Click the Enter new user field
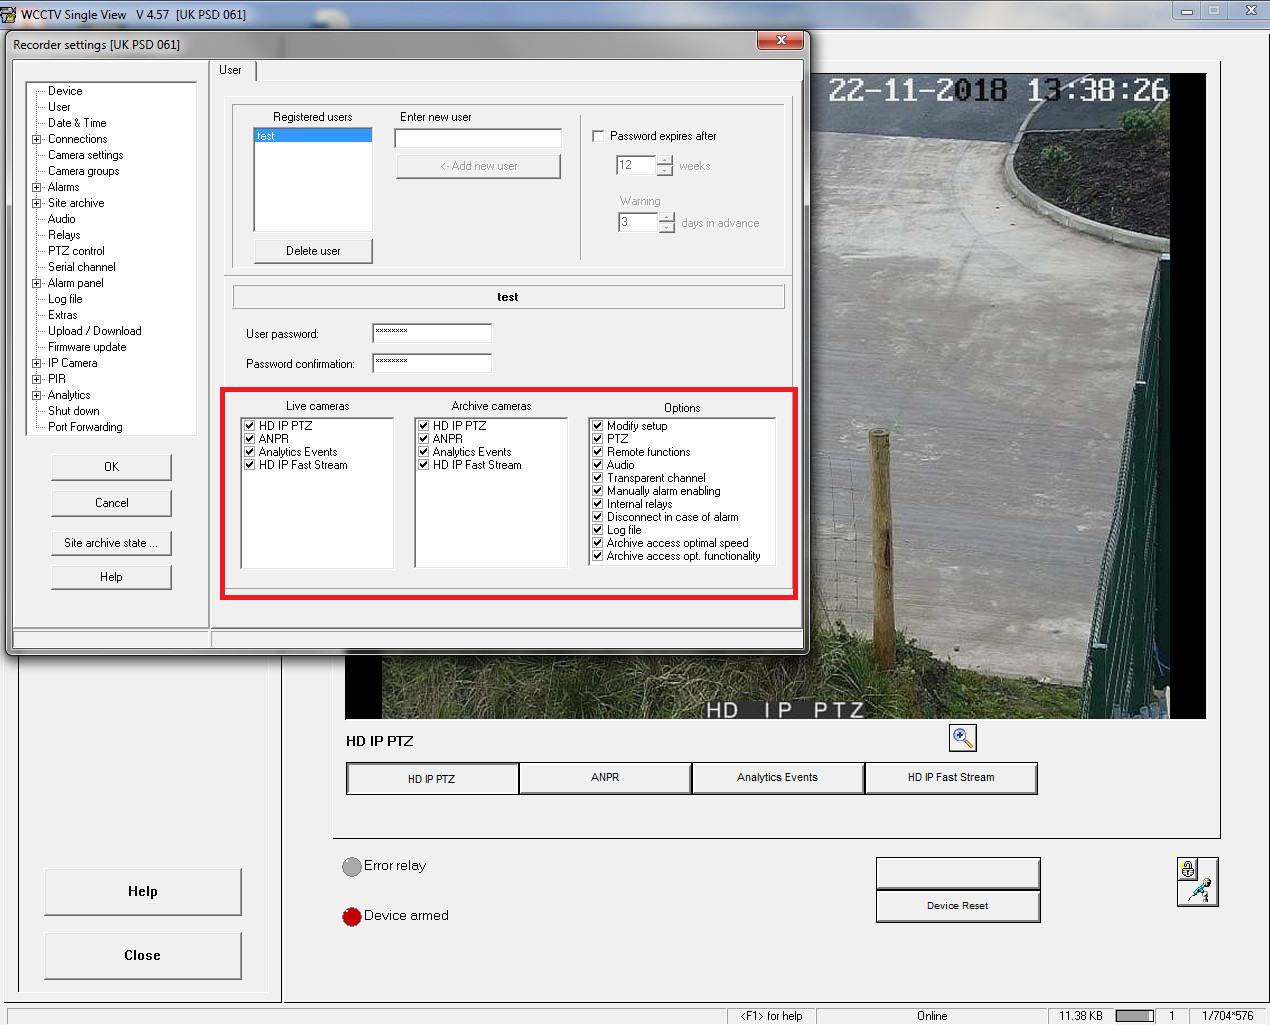Image resolution: width=1270 pixels, height=1025 pixels. point(478,139)
